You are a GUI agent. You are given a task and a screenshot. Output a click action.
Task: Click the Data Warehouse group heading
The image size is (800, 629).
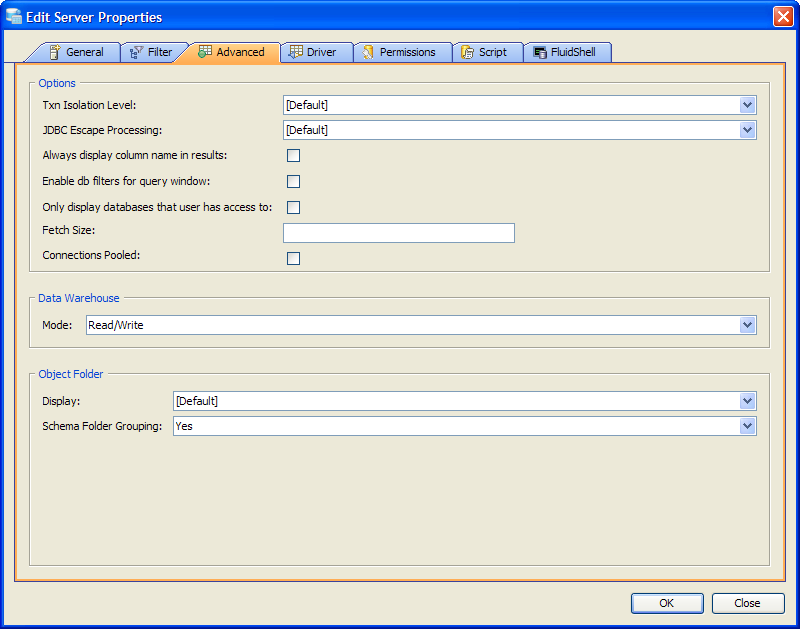click(x=79, y=298)
